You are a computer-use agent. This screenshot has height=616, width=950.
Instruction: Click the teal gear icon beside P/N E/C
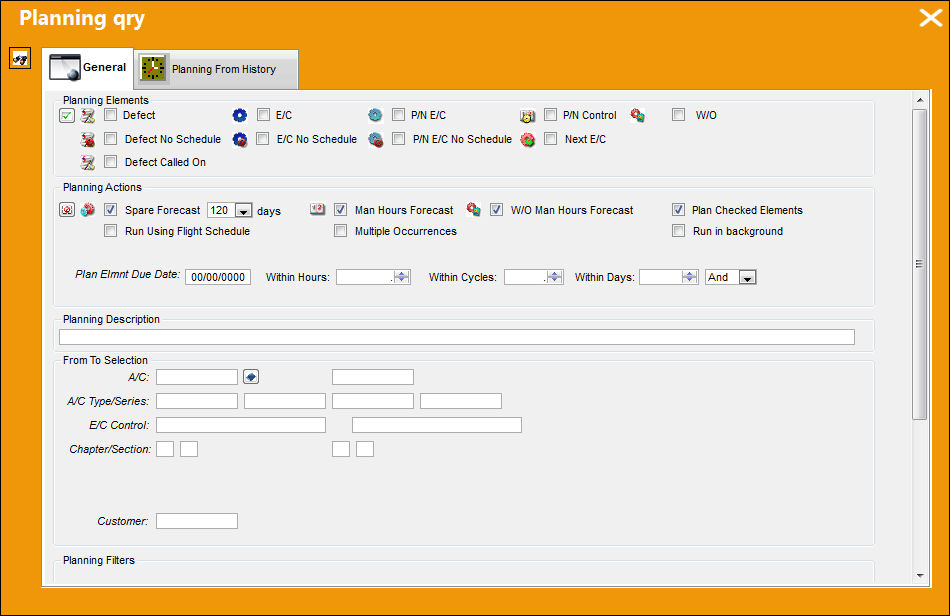click(x=375, y=115)
